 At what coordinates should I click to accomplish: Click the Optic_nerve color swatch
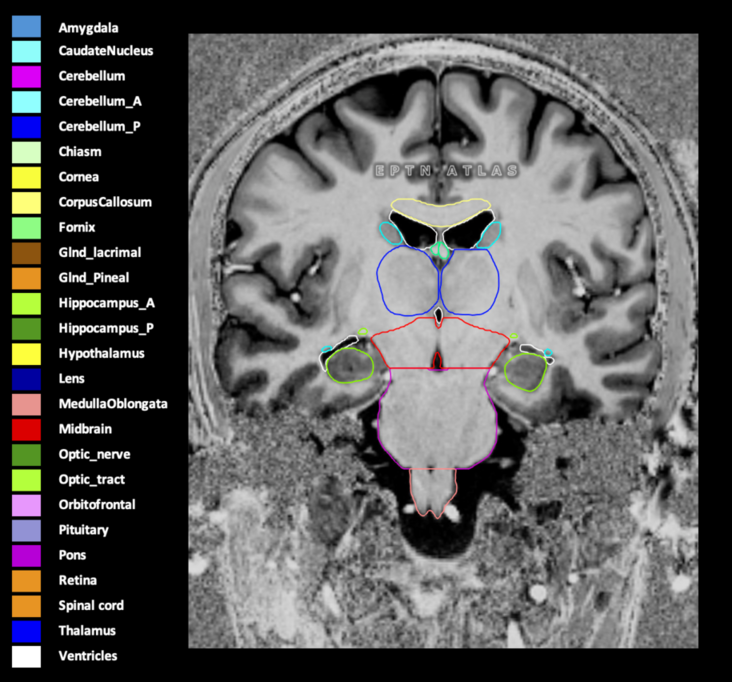26,455
